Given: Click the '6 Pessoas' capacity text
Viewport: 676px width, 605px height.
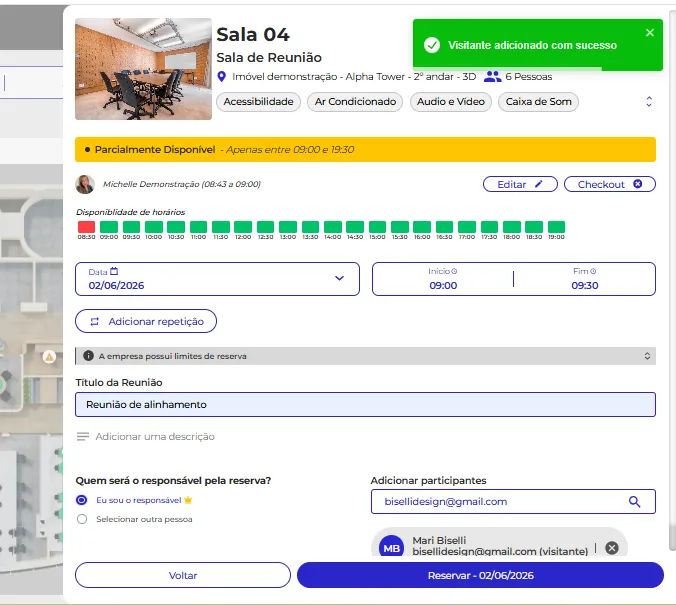Looking at the screenshot, I should click(529, 77).
